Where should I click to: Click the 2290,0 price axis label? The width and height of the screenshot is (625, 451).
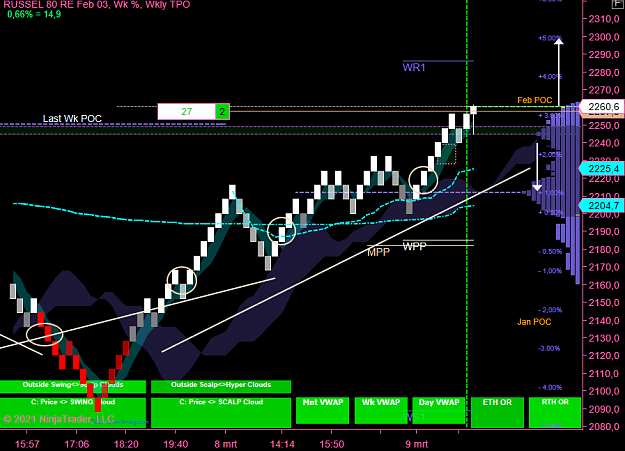[x=603, y=55]
